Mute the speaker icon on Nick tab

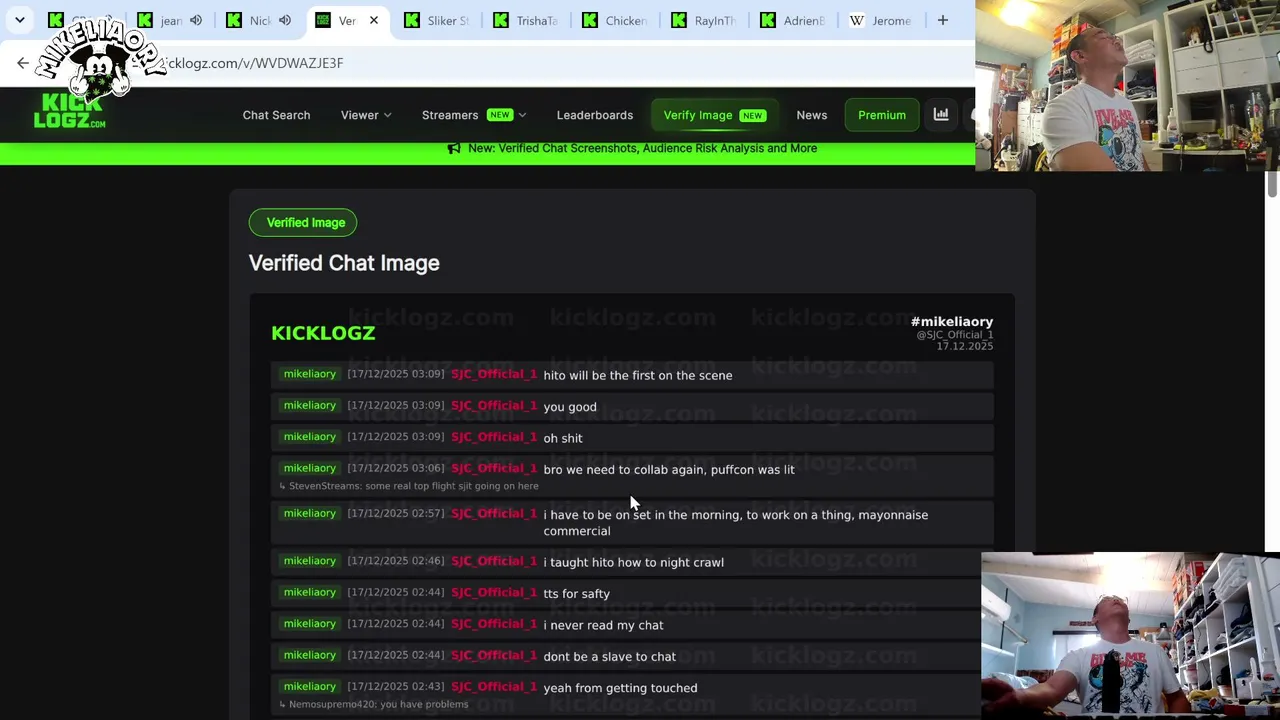285,20
